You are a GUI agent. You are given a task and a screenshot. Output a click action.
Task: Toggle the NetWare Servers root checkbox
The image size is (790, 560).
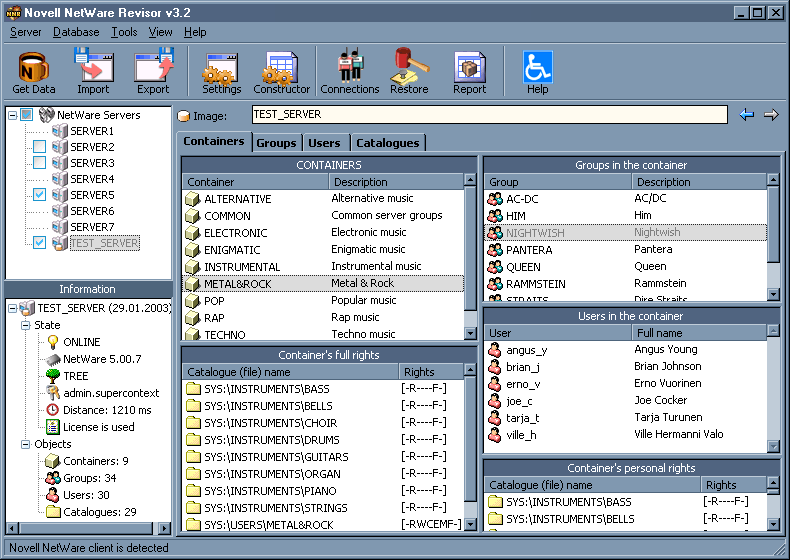27,115
